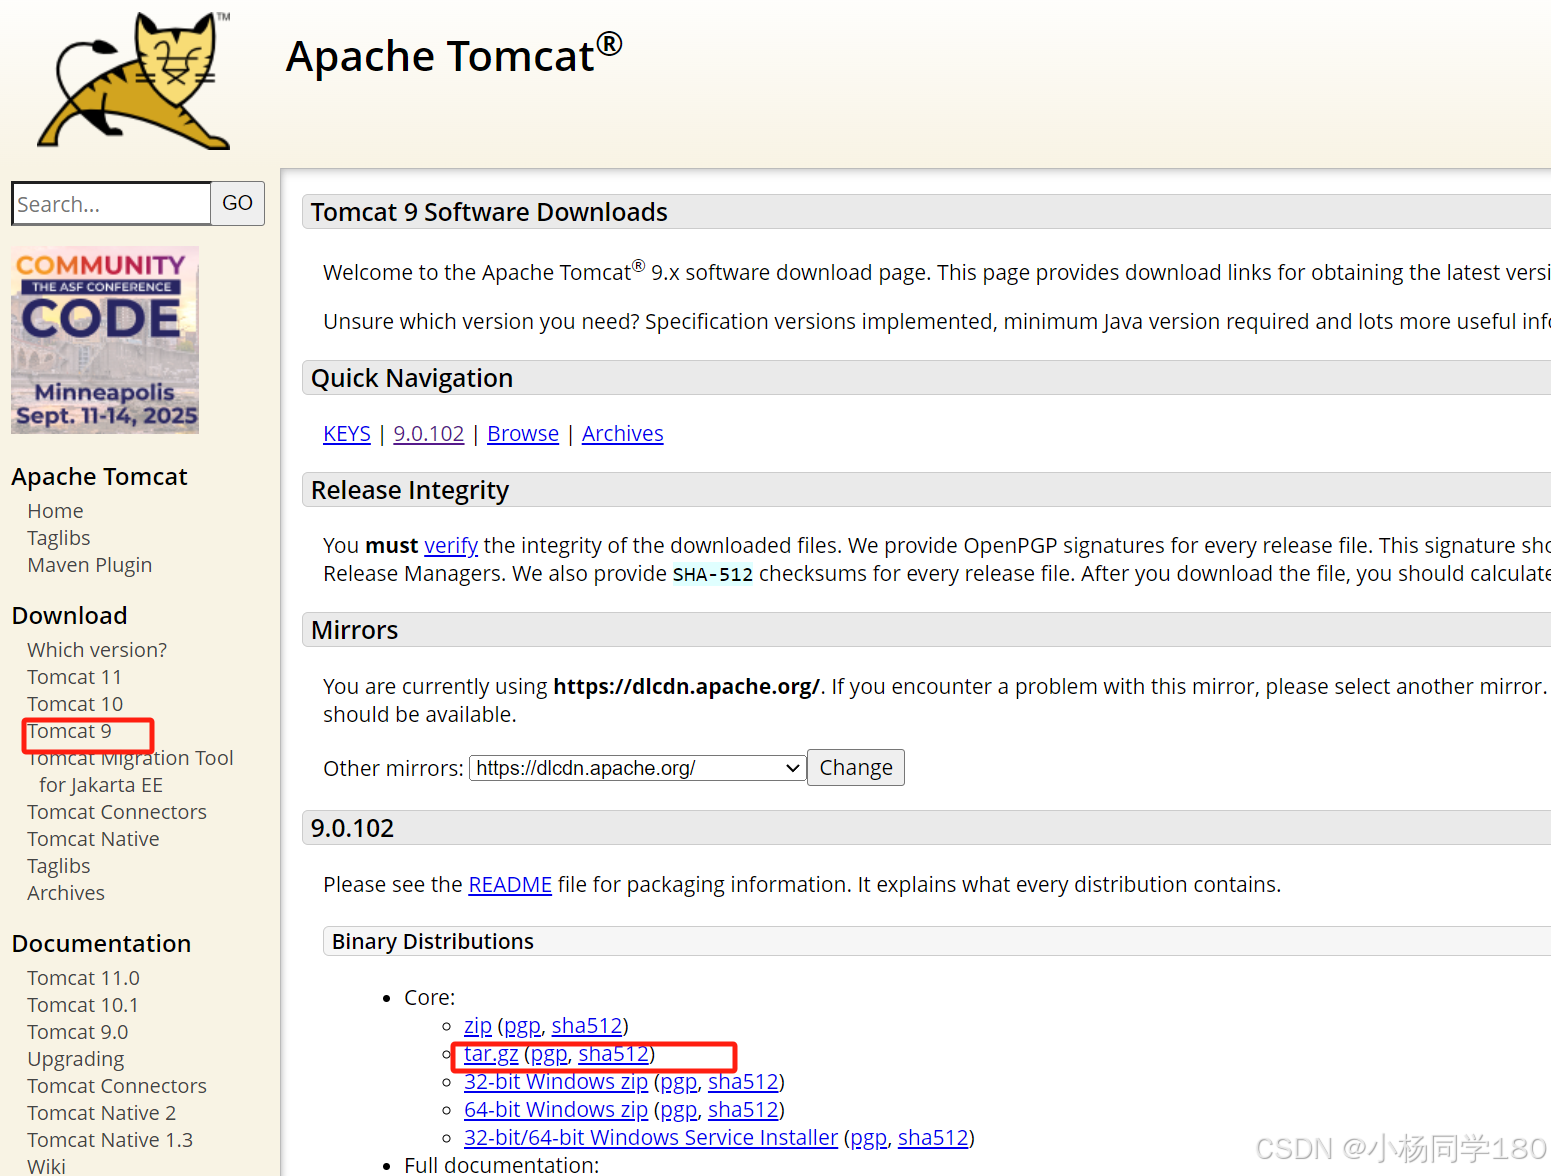Jump to the 9.0.102 quick navigation link
1551x1176 pixels.
coord(429,434)
